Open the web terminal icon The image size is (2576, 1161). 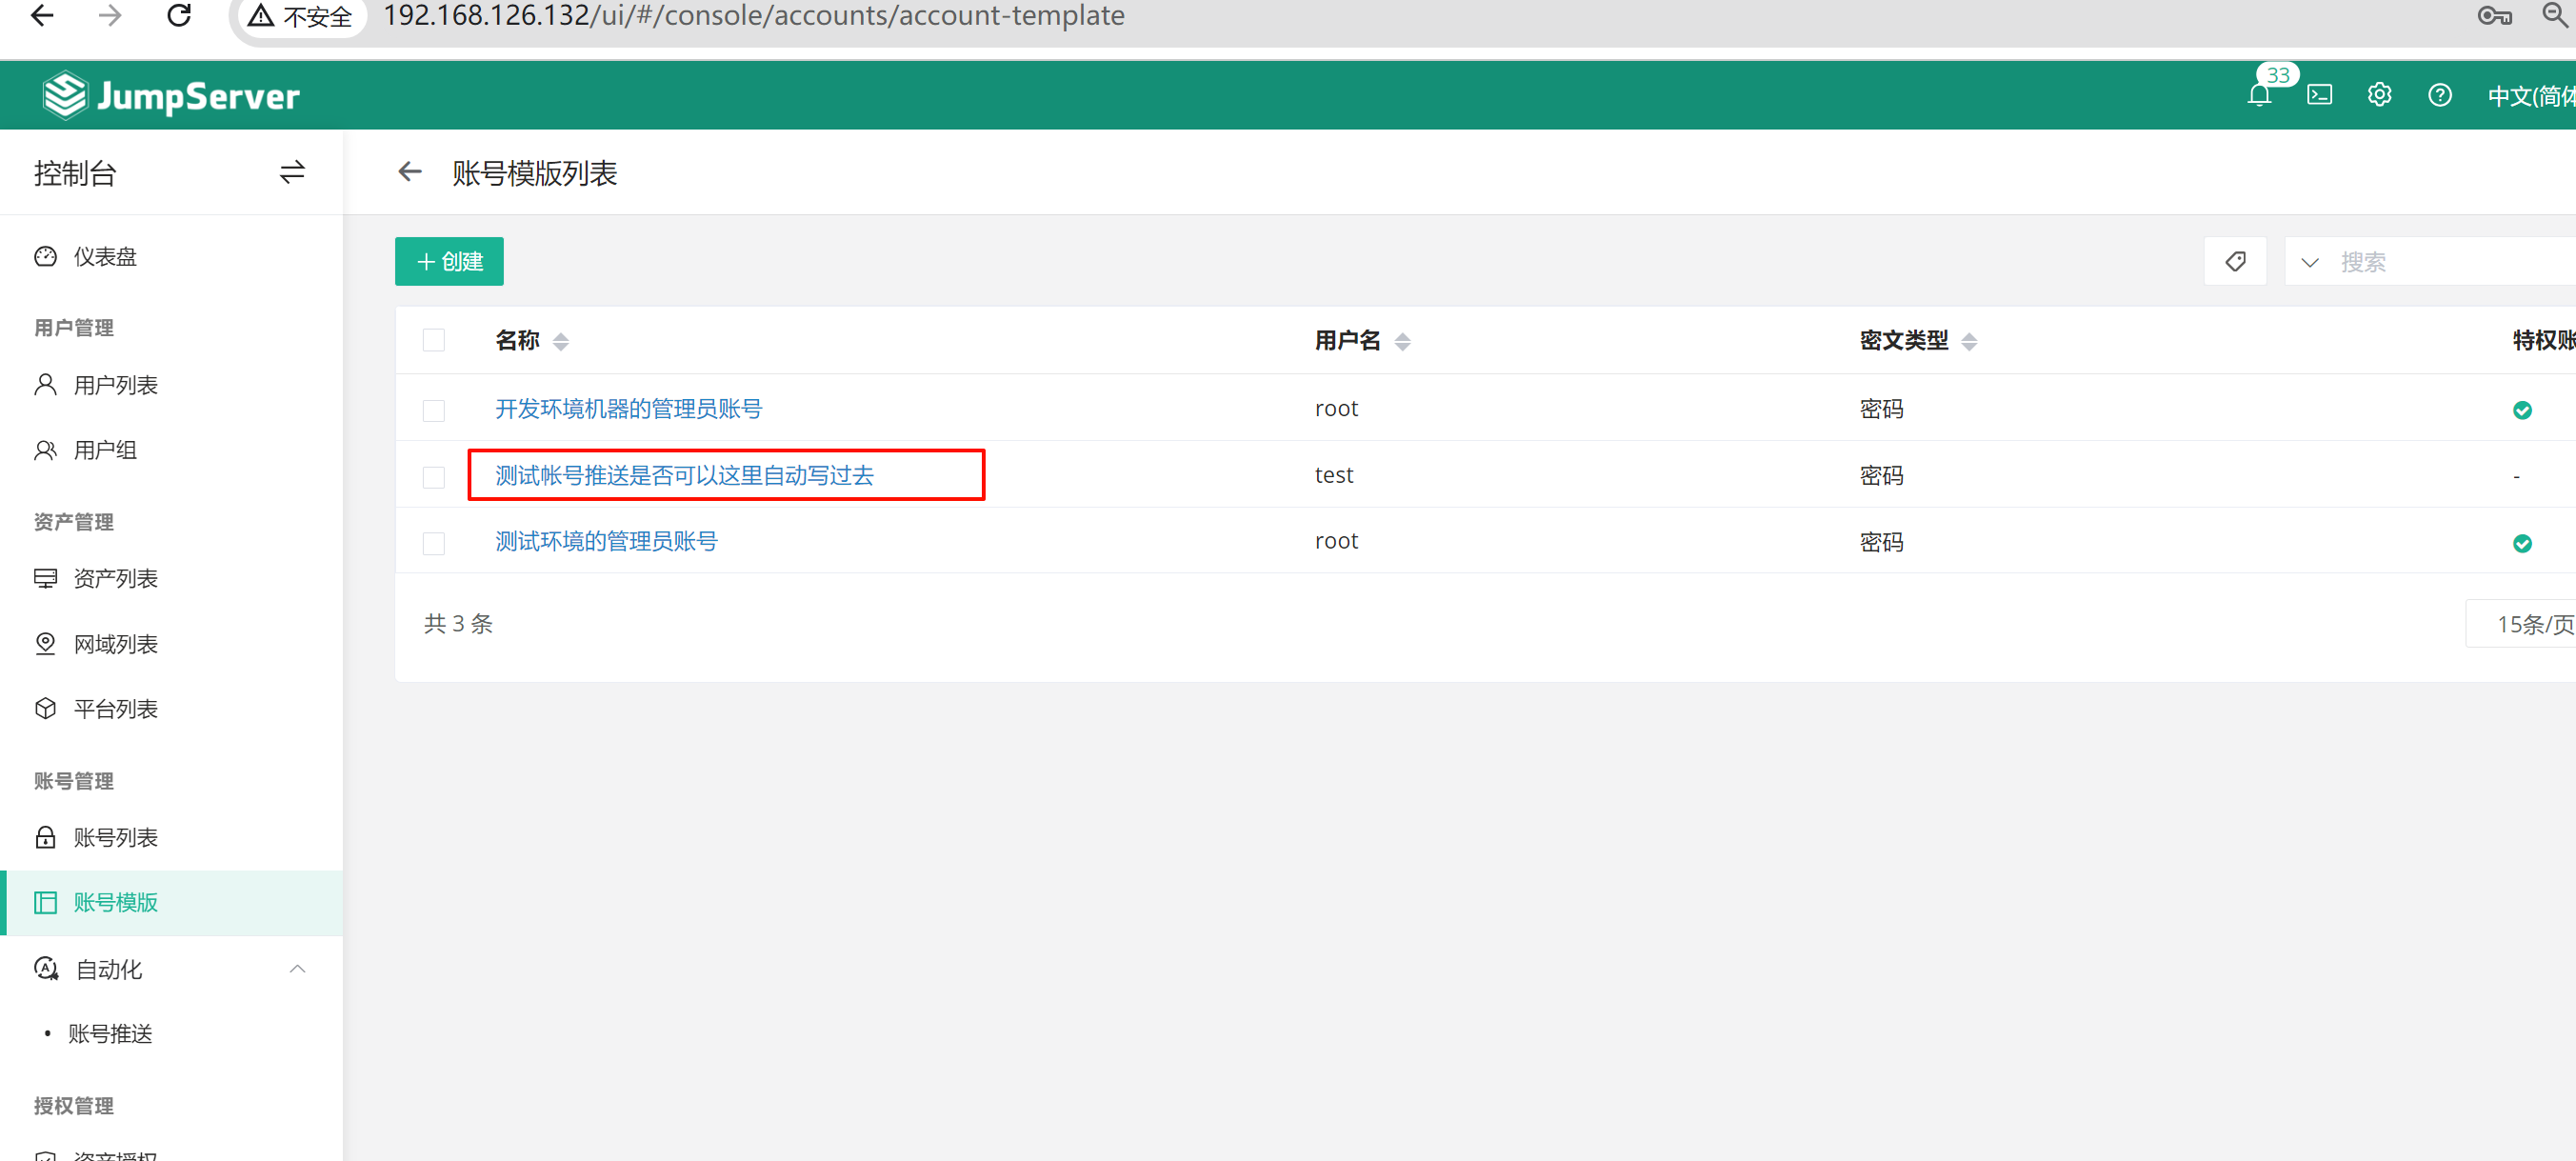coord(2319,95)
